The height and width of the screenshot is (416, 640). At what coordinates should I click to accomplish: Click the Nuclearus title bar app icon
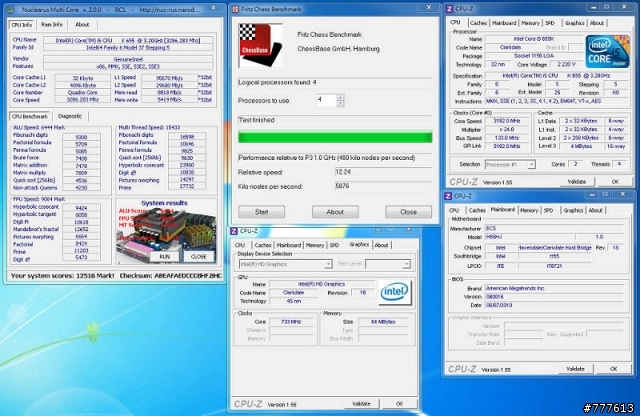point(11,9)
